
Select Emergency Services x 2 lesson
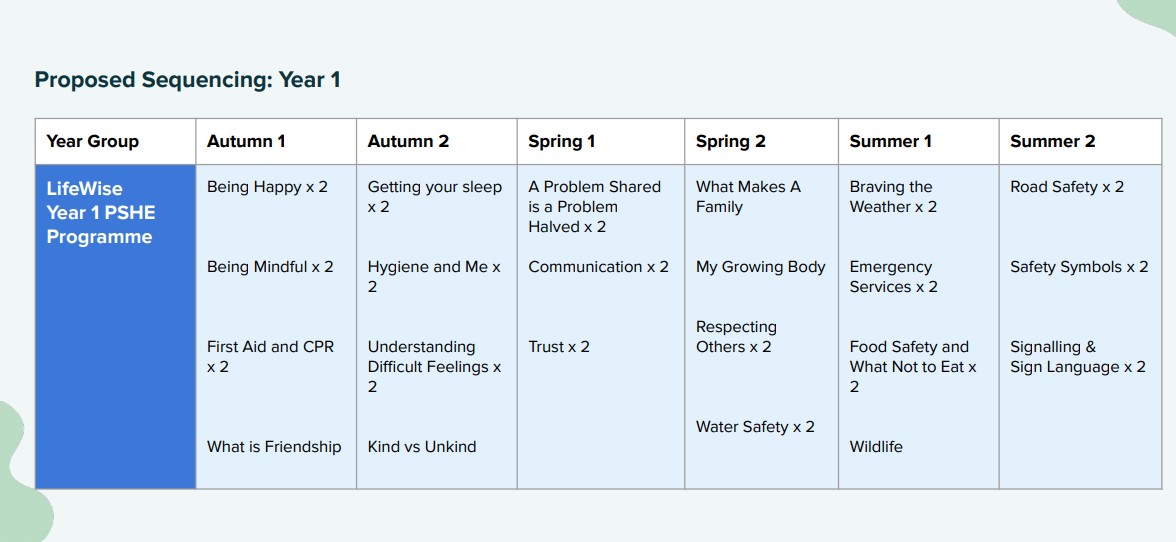(893, 277)
